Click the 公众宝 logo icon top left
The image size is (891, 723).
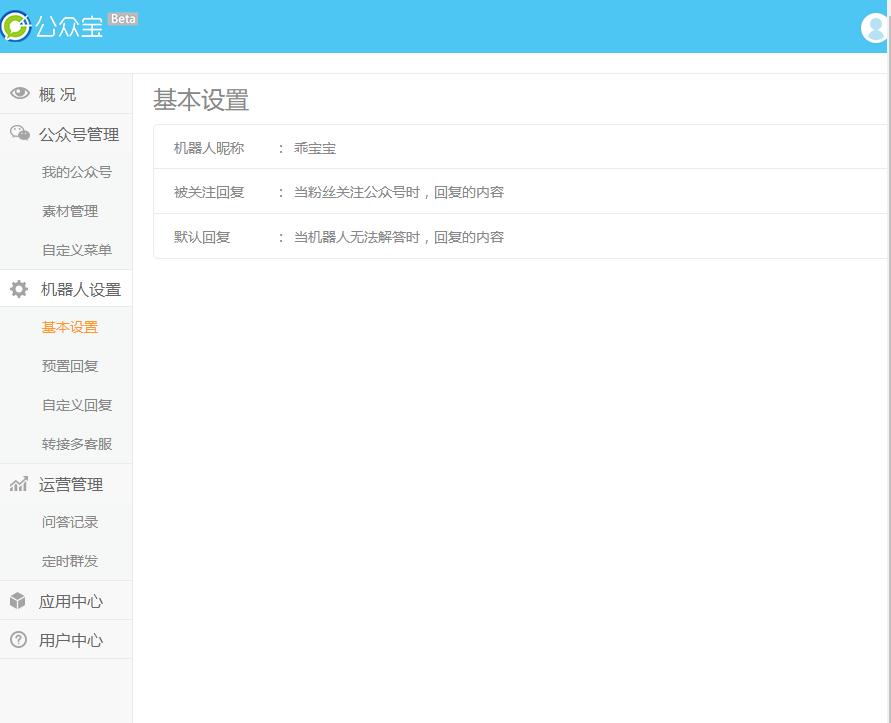[x=16, y=27]
